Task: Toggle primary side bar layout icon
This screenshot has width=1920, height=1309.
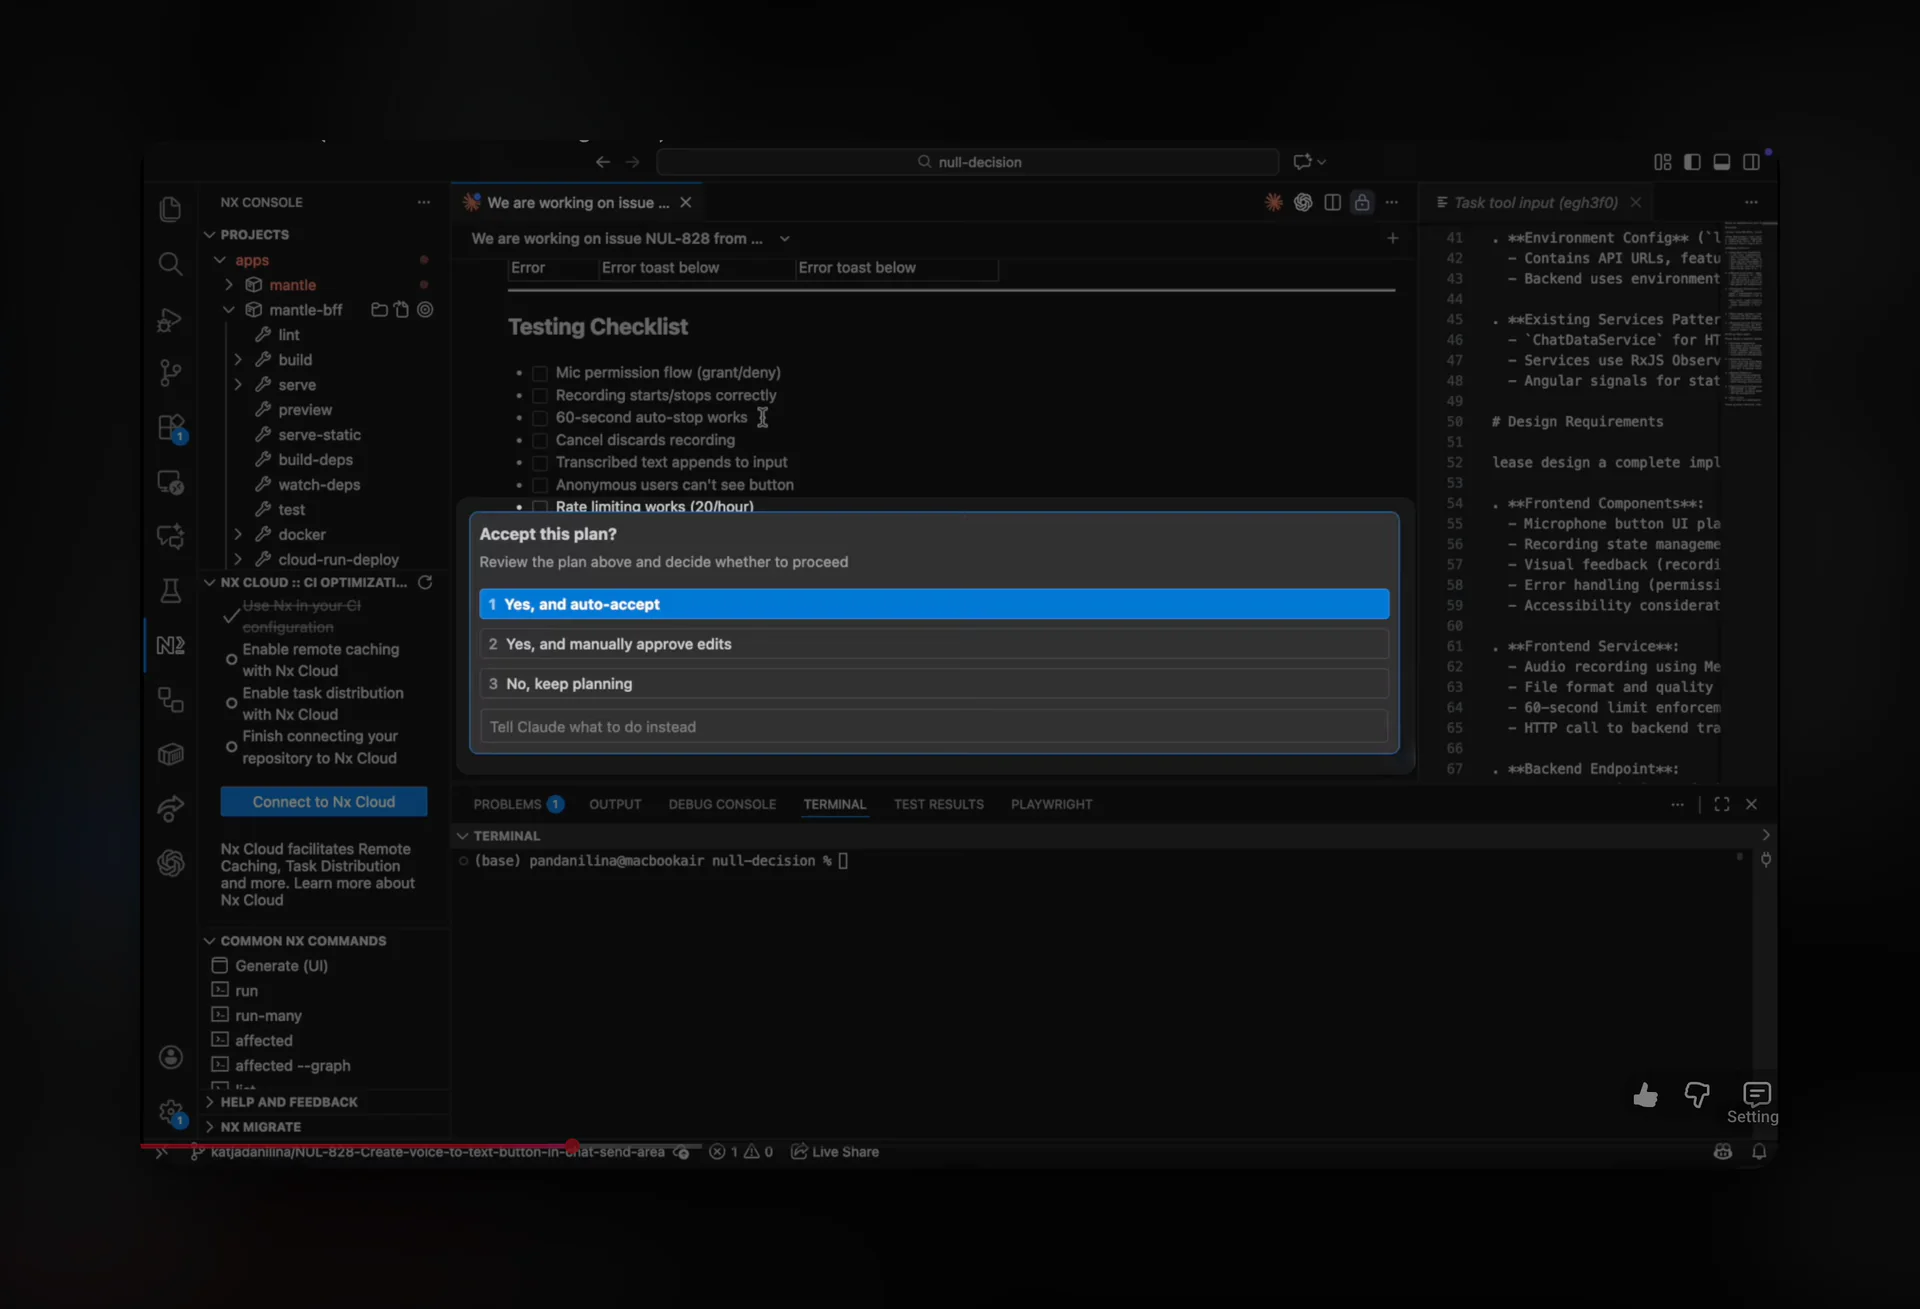Action: click(1692, 162)
